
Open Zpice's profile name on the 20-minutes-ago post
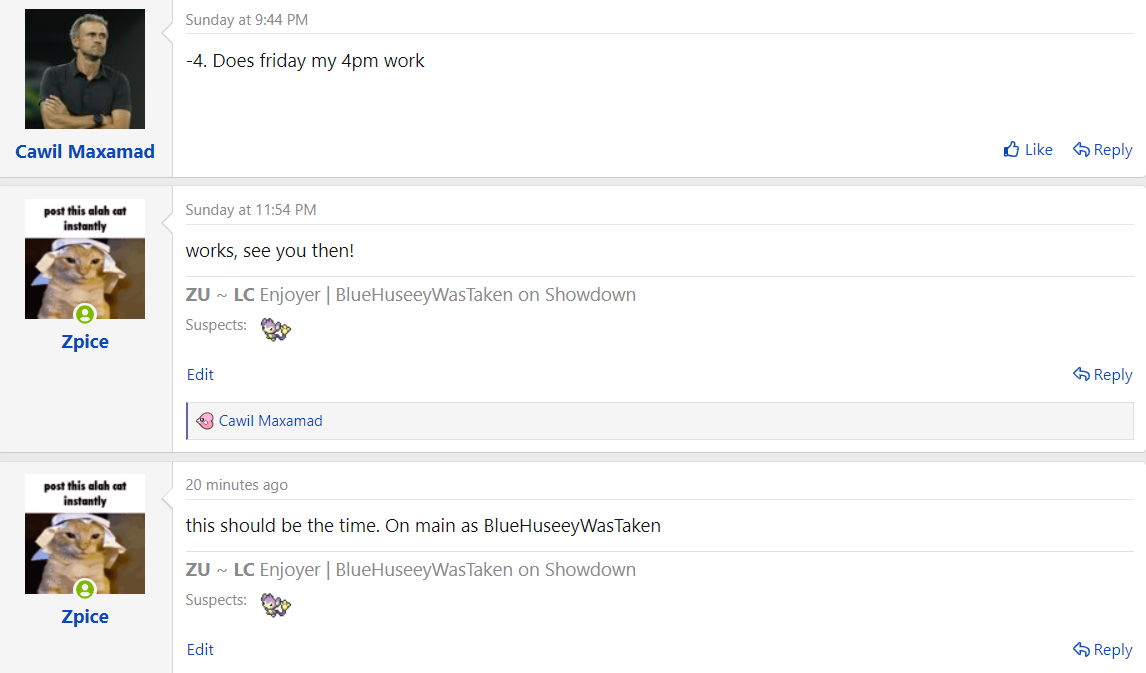pos(85,617)
